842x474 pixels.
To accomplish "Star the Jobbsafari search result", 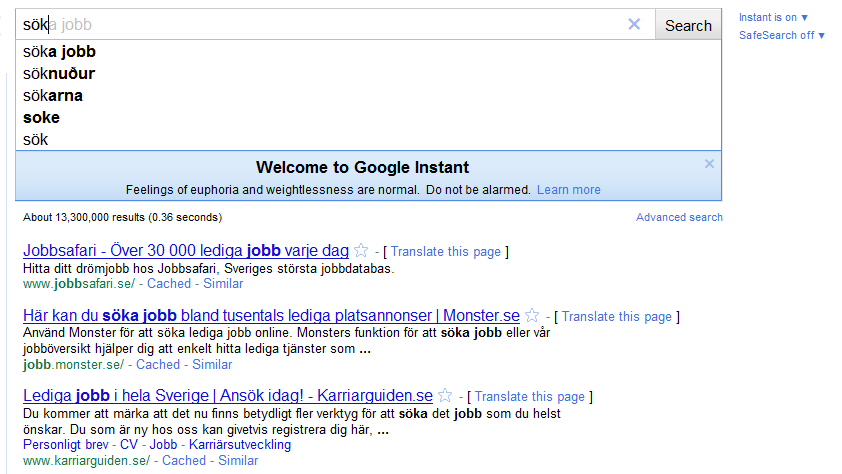I will point(361,250).
